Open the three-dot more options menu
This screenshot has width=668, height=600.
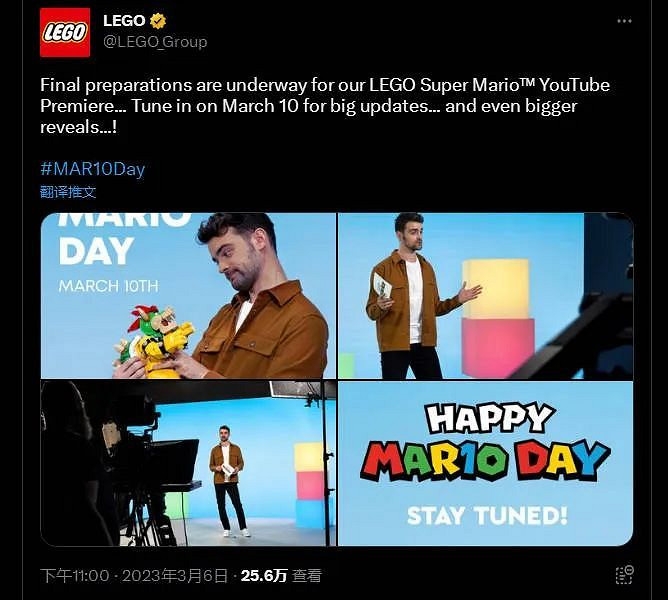click(624, 21)
